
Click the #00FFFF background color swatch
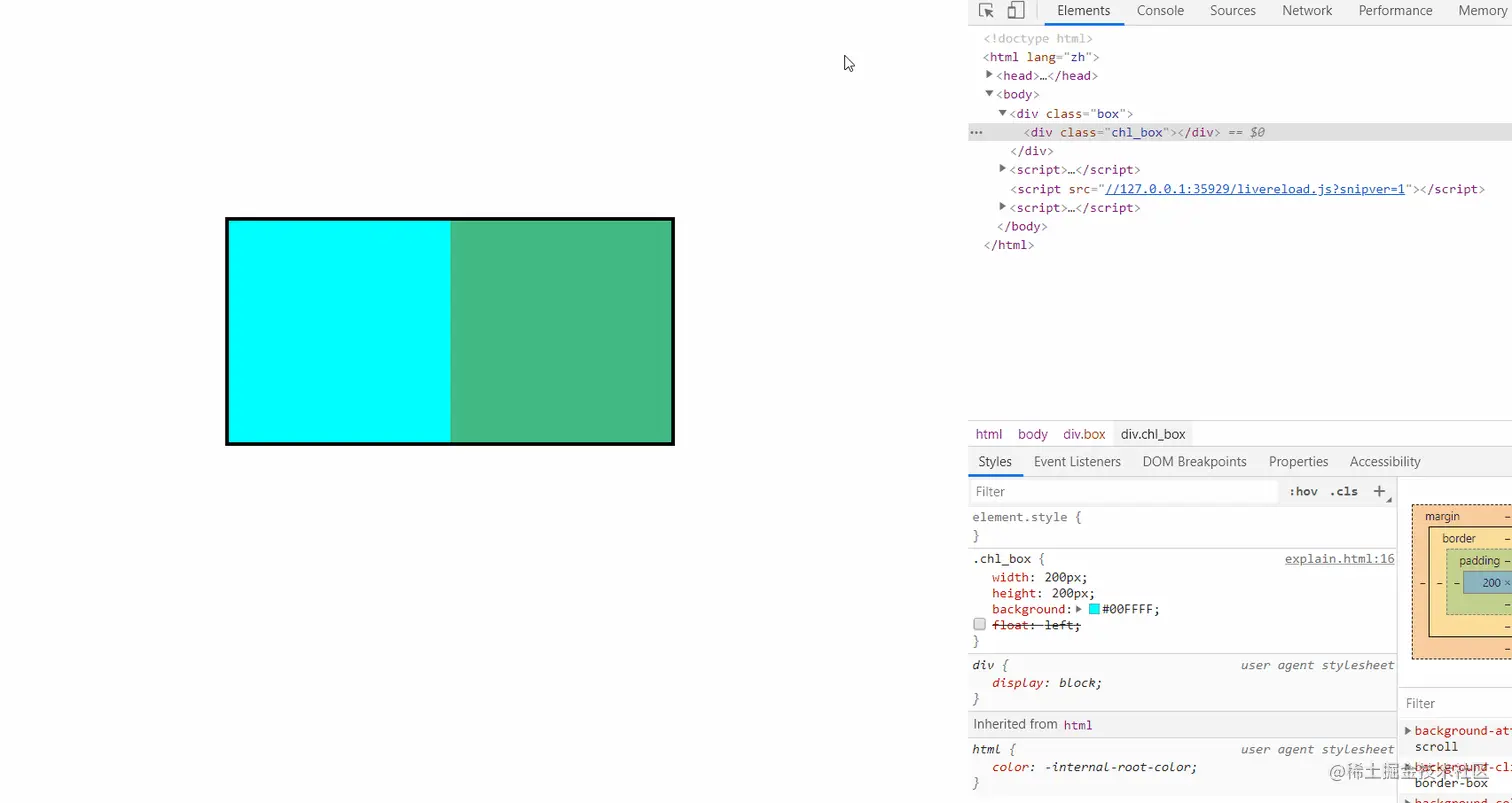click(1094, 608)
